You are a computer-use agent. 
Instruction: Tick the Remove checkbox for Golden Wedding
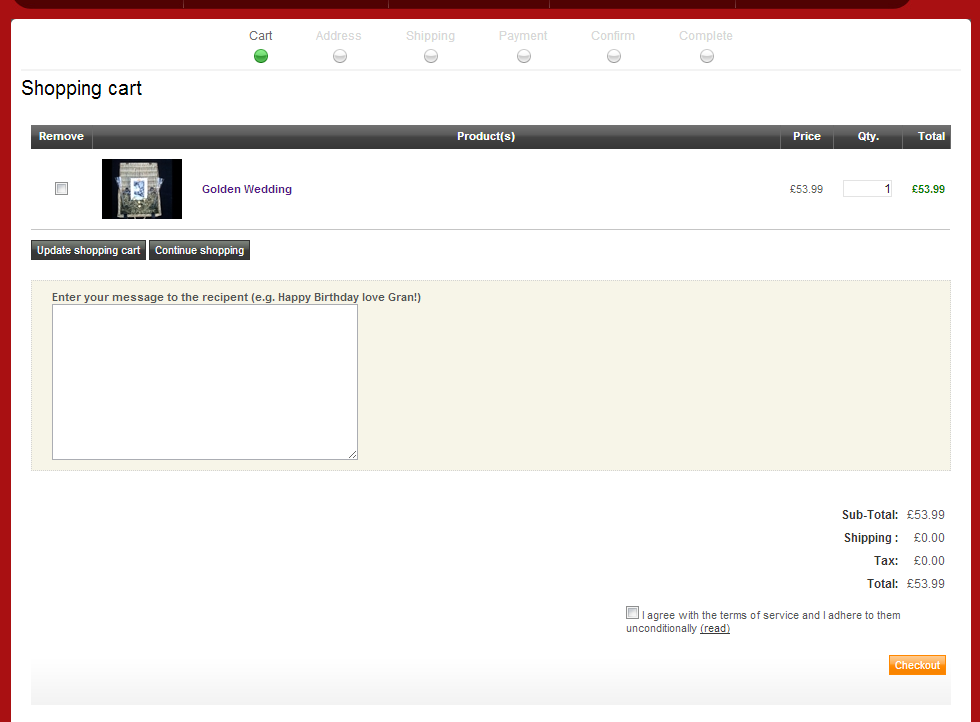[x=61, y=188]
